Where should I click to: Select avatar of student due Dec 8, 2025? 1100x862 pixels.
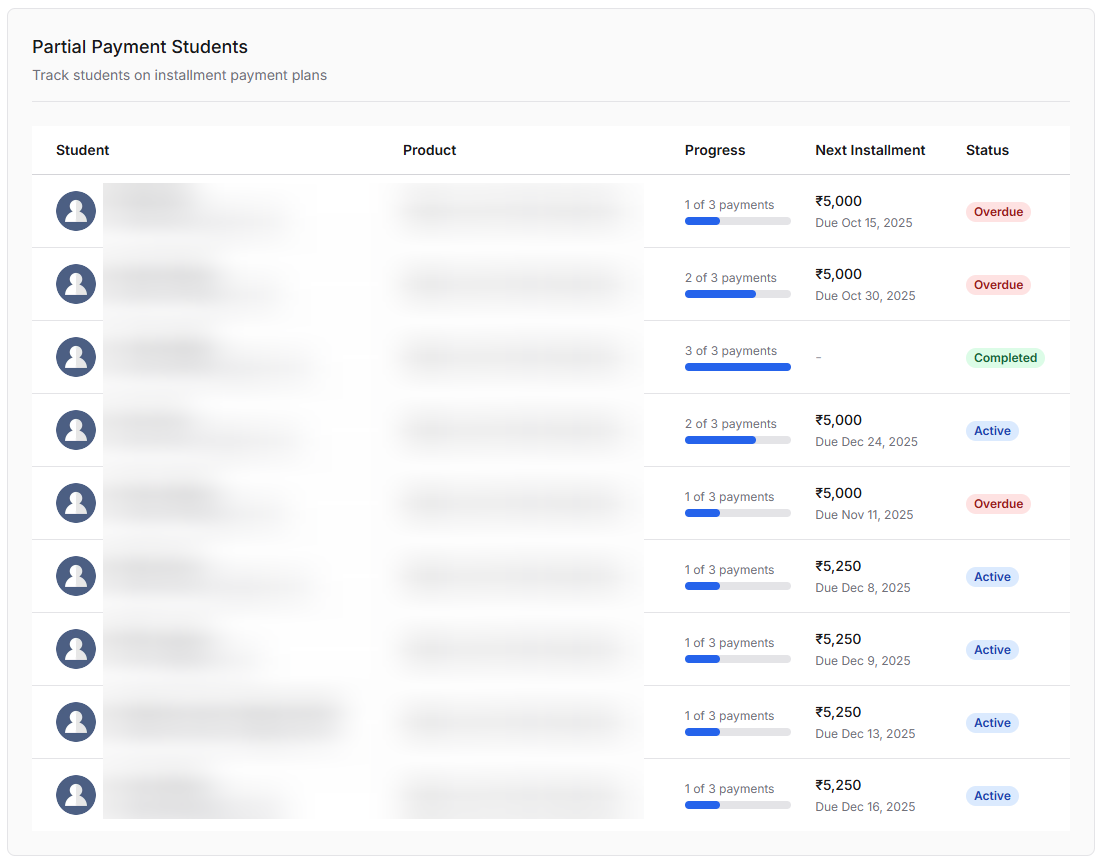(76, 576)
